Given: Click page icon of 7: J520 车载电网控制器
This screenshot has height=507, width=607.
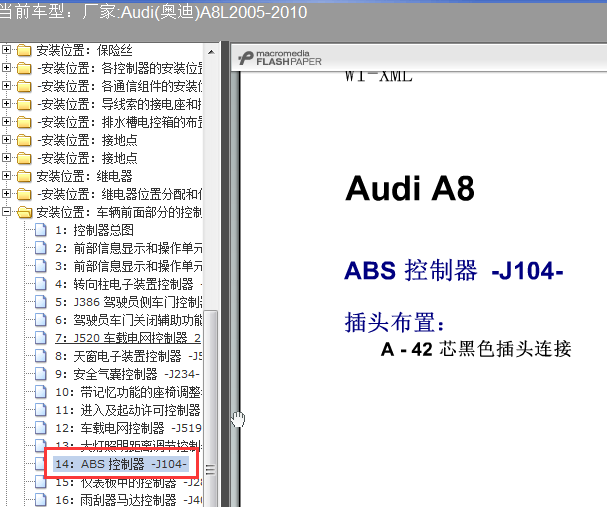Looking at the screenshot, I should coord(41,338).
